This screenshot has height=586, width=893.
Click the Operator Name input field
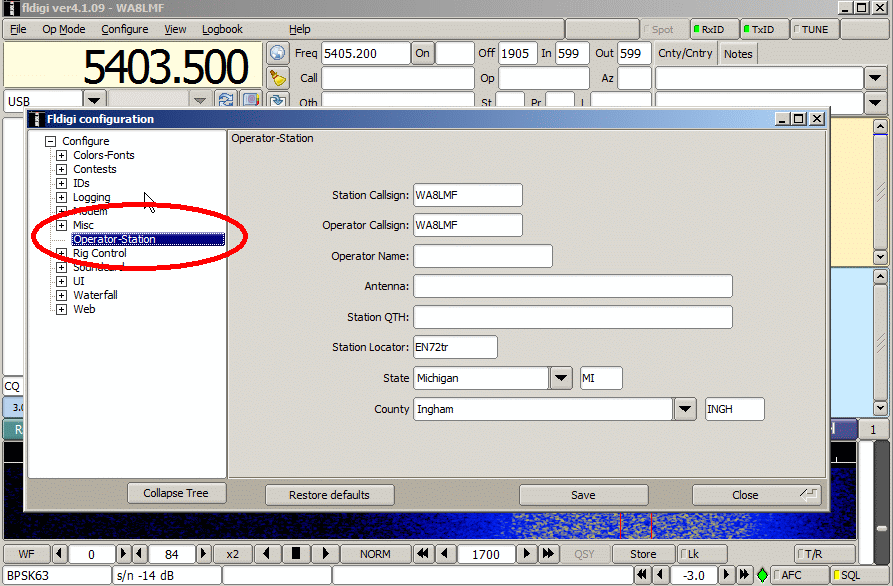pos(483,256)
